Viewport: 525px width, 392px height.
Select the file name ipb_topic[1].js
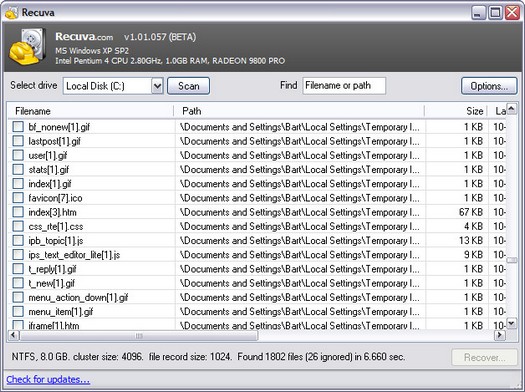pos(56,241)
